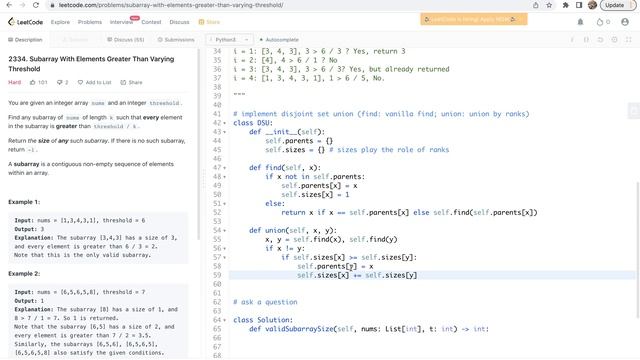Switch to the Submissions tab
The image size is (640, 360).
pos(176,40)
